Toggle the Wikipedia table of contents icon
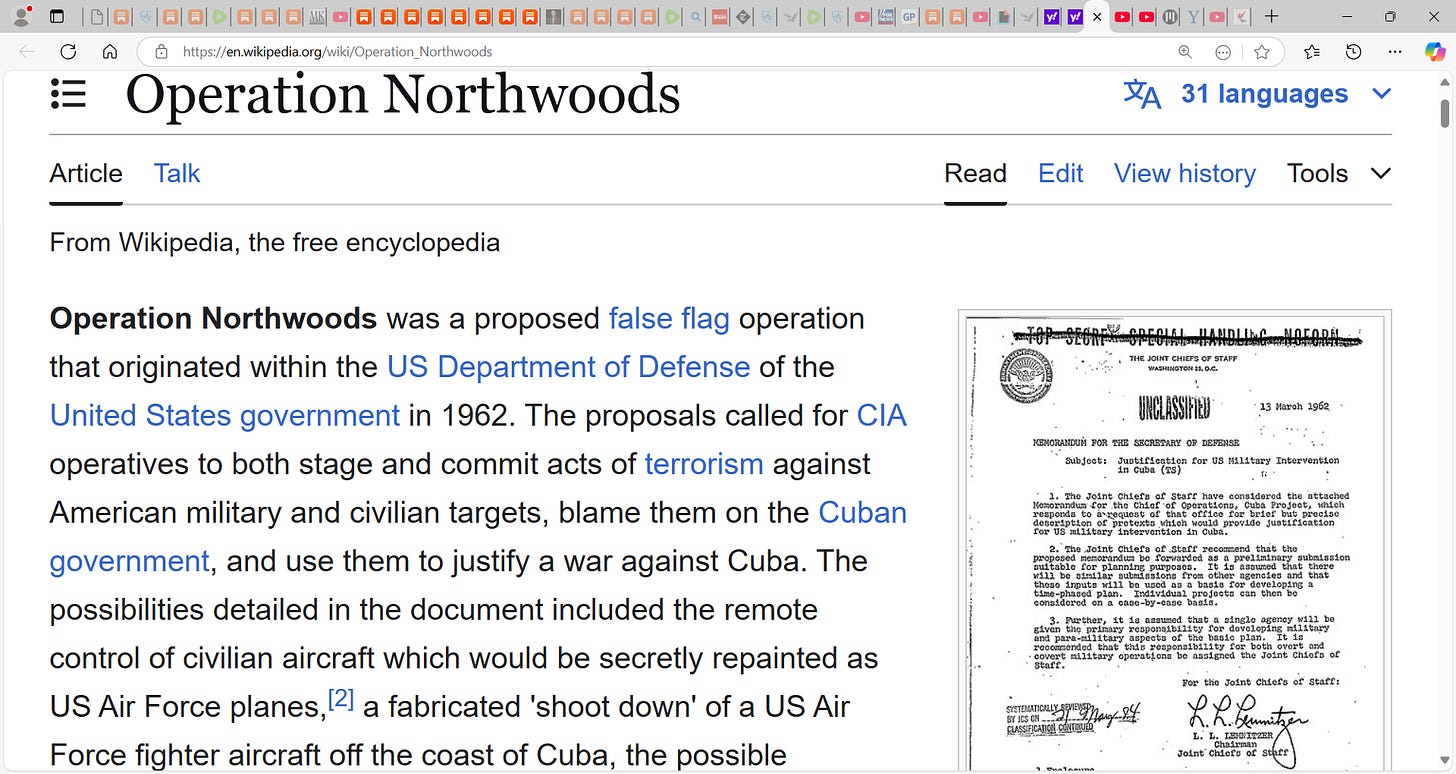This screenshot has width=1456, height=774. pos(68,95)
